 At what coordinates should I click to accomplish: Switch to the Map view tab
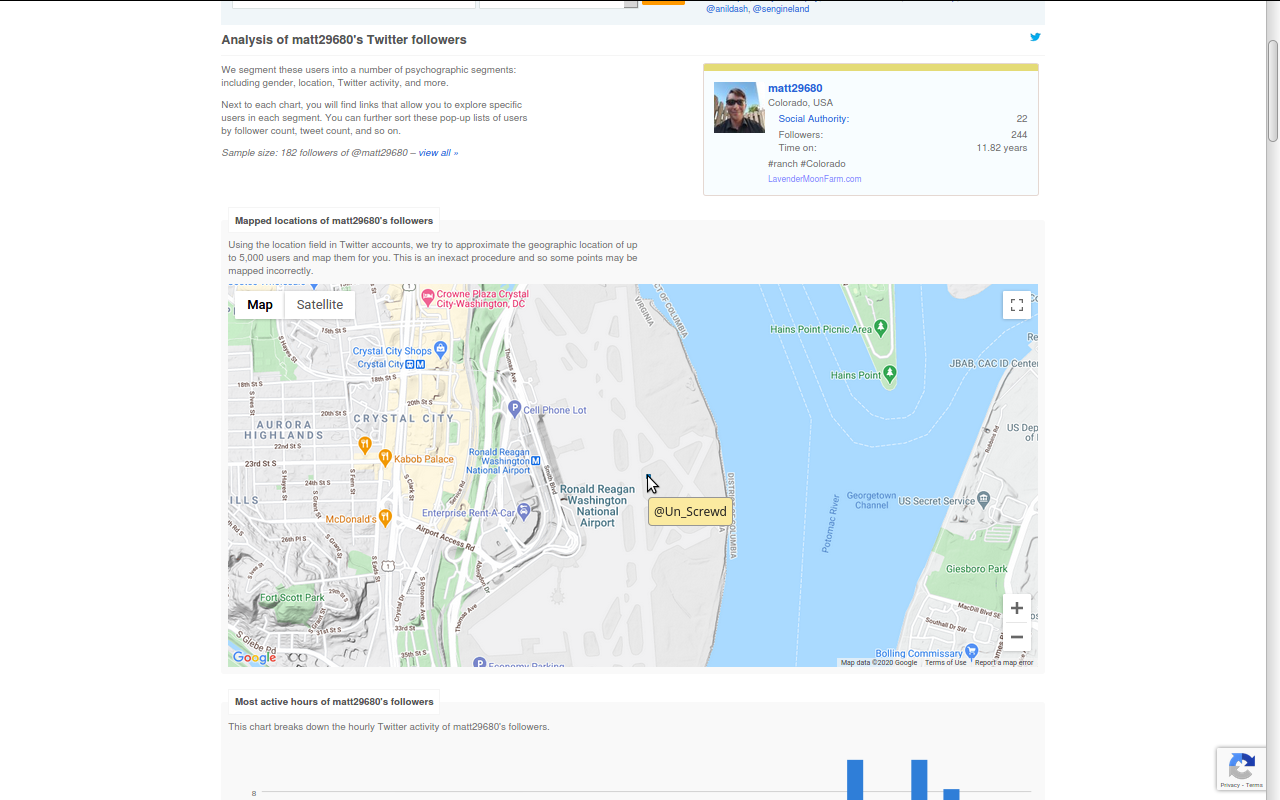pyautogui.click(x=260, y=305)
